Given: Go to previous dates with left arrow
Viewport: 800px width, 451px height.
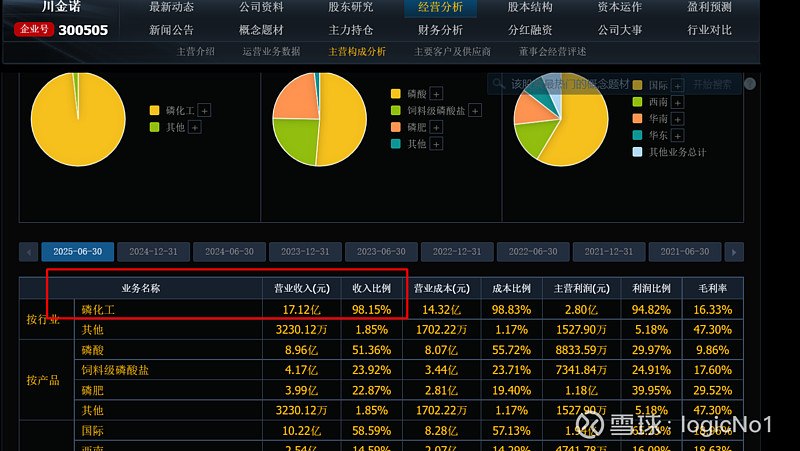Looking at the screenshot, I should click(29, 252).
